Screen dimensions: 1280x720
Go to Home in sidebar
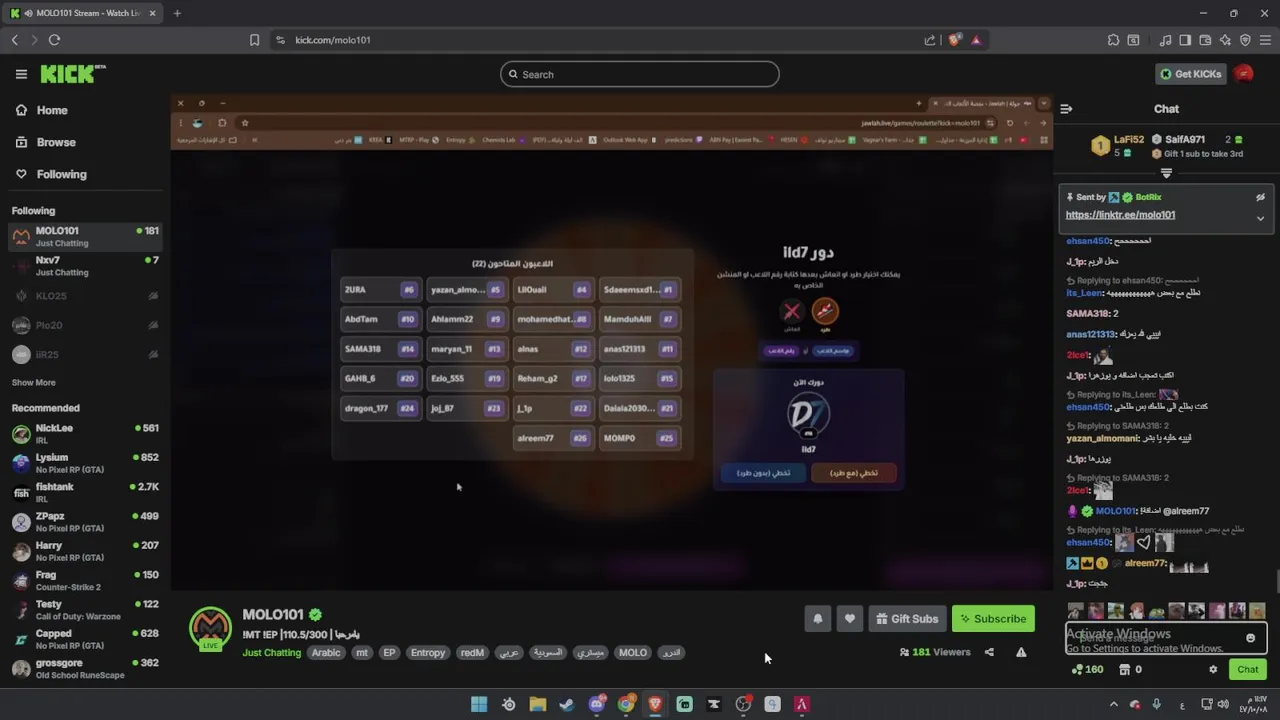[x=51, y=110]
